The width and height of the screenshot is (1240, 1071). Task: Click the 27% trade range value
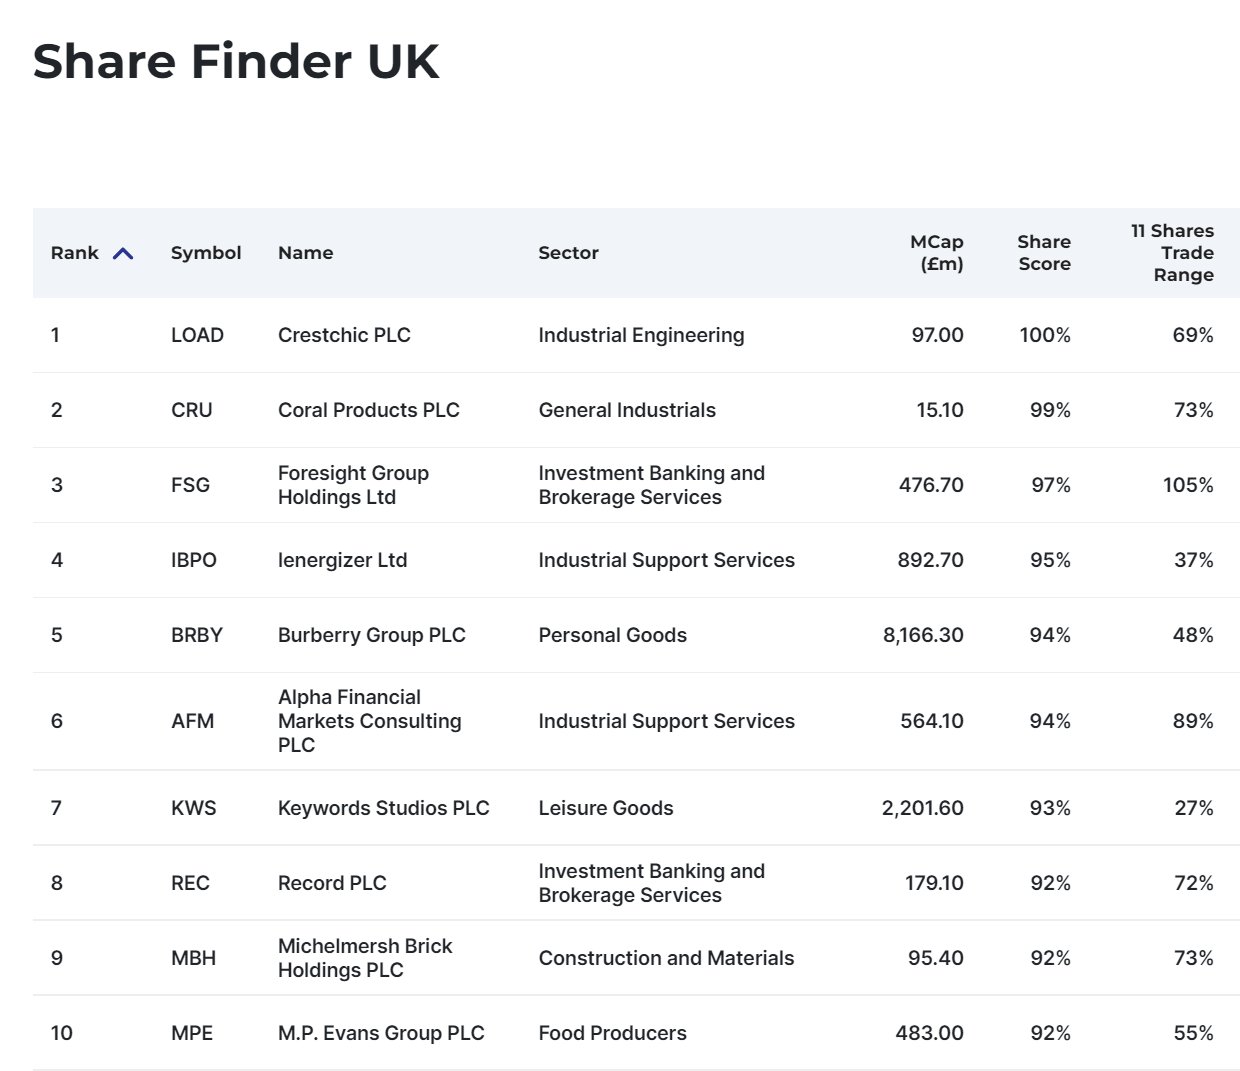pyautogui.click(x=1194, y=808)
